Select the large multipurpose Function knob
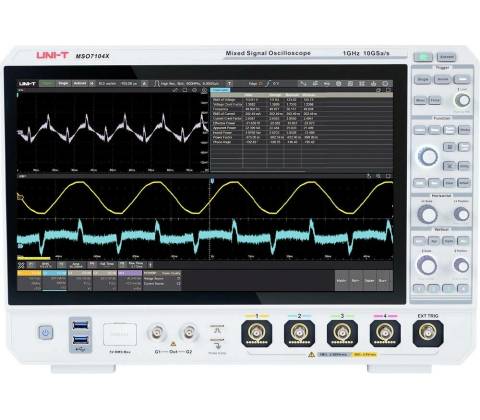 click(x=428, y=157)
